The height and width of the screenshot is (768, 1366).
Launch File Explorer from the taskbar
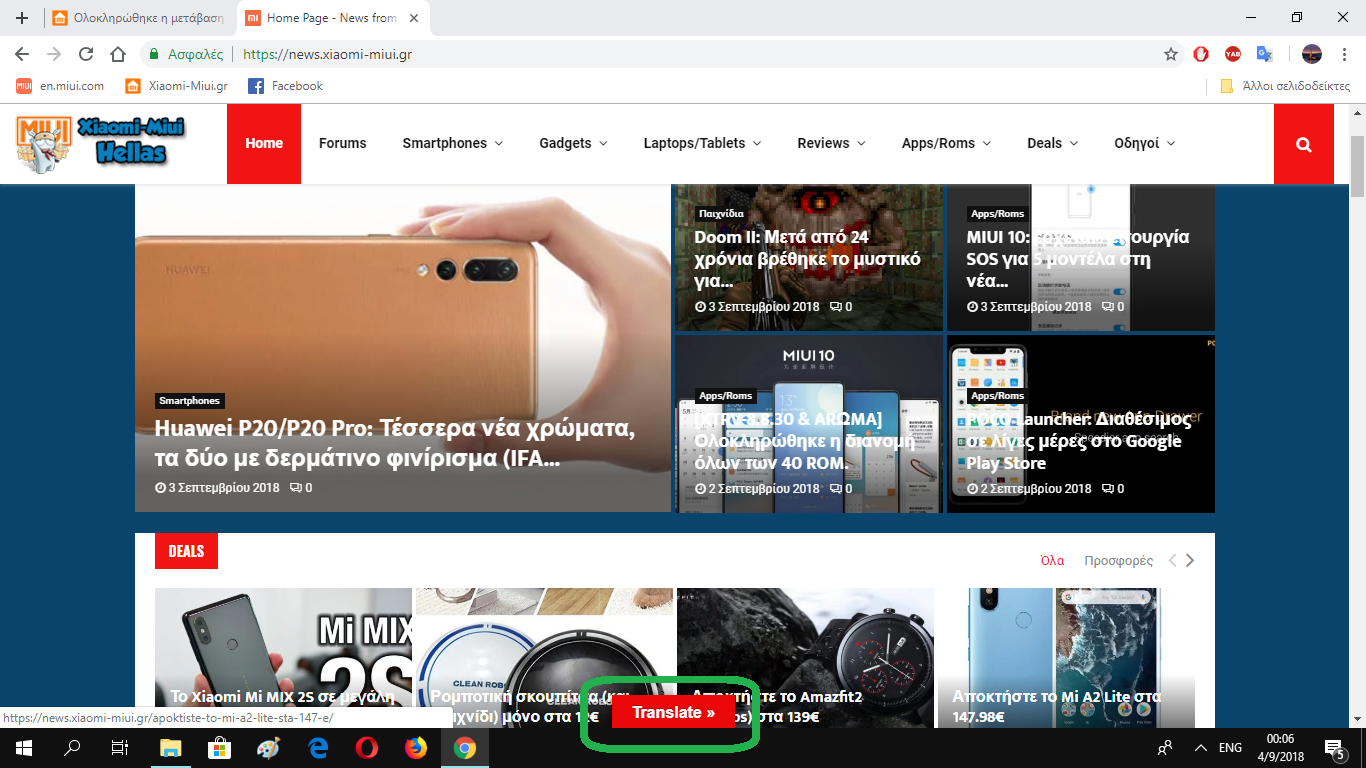pos(170,747)
